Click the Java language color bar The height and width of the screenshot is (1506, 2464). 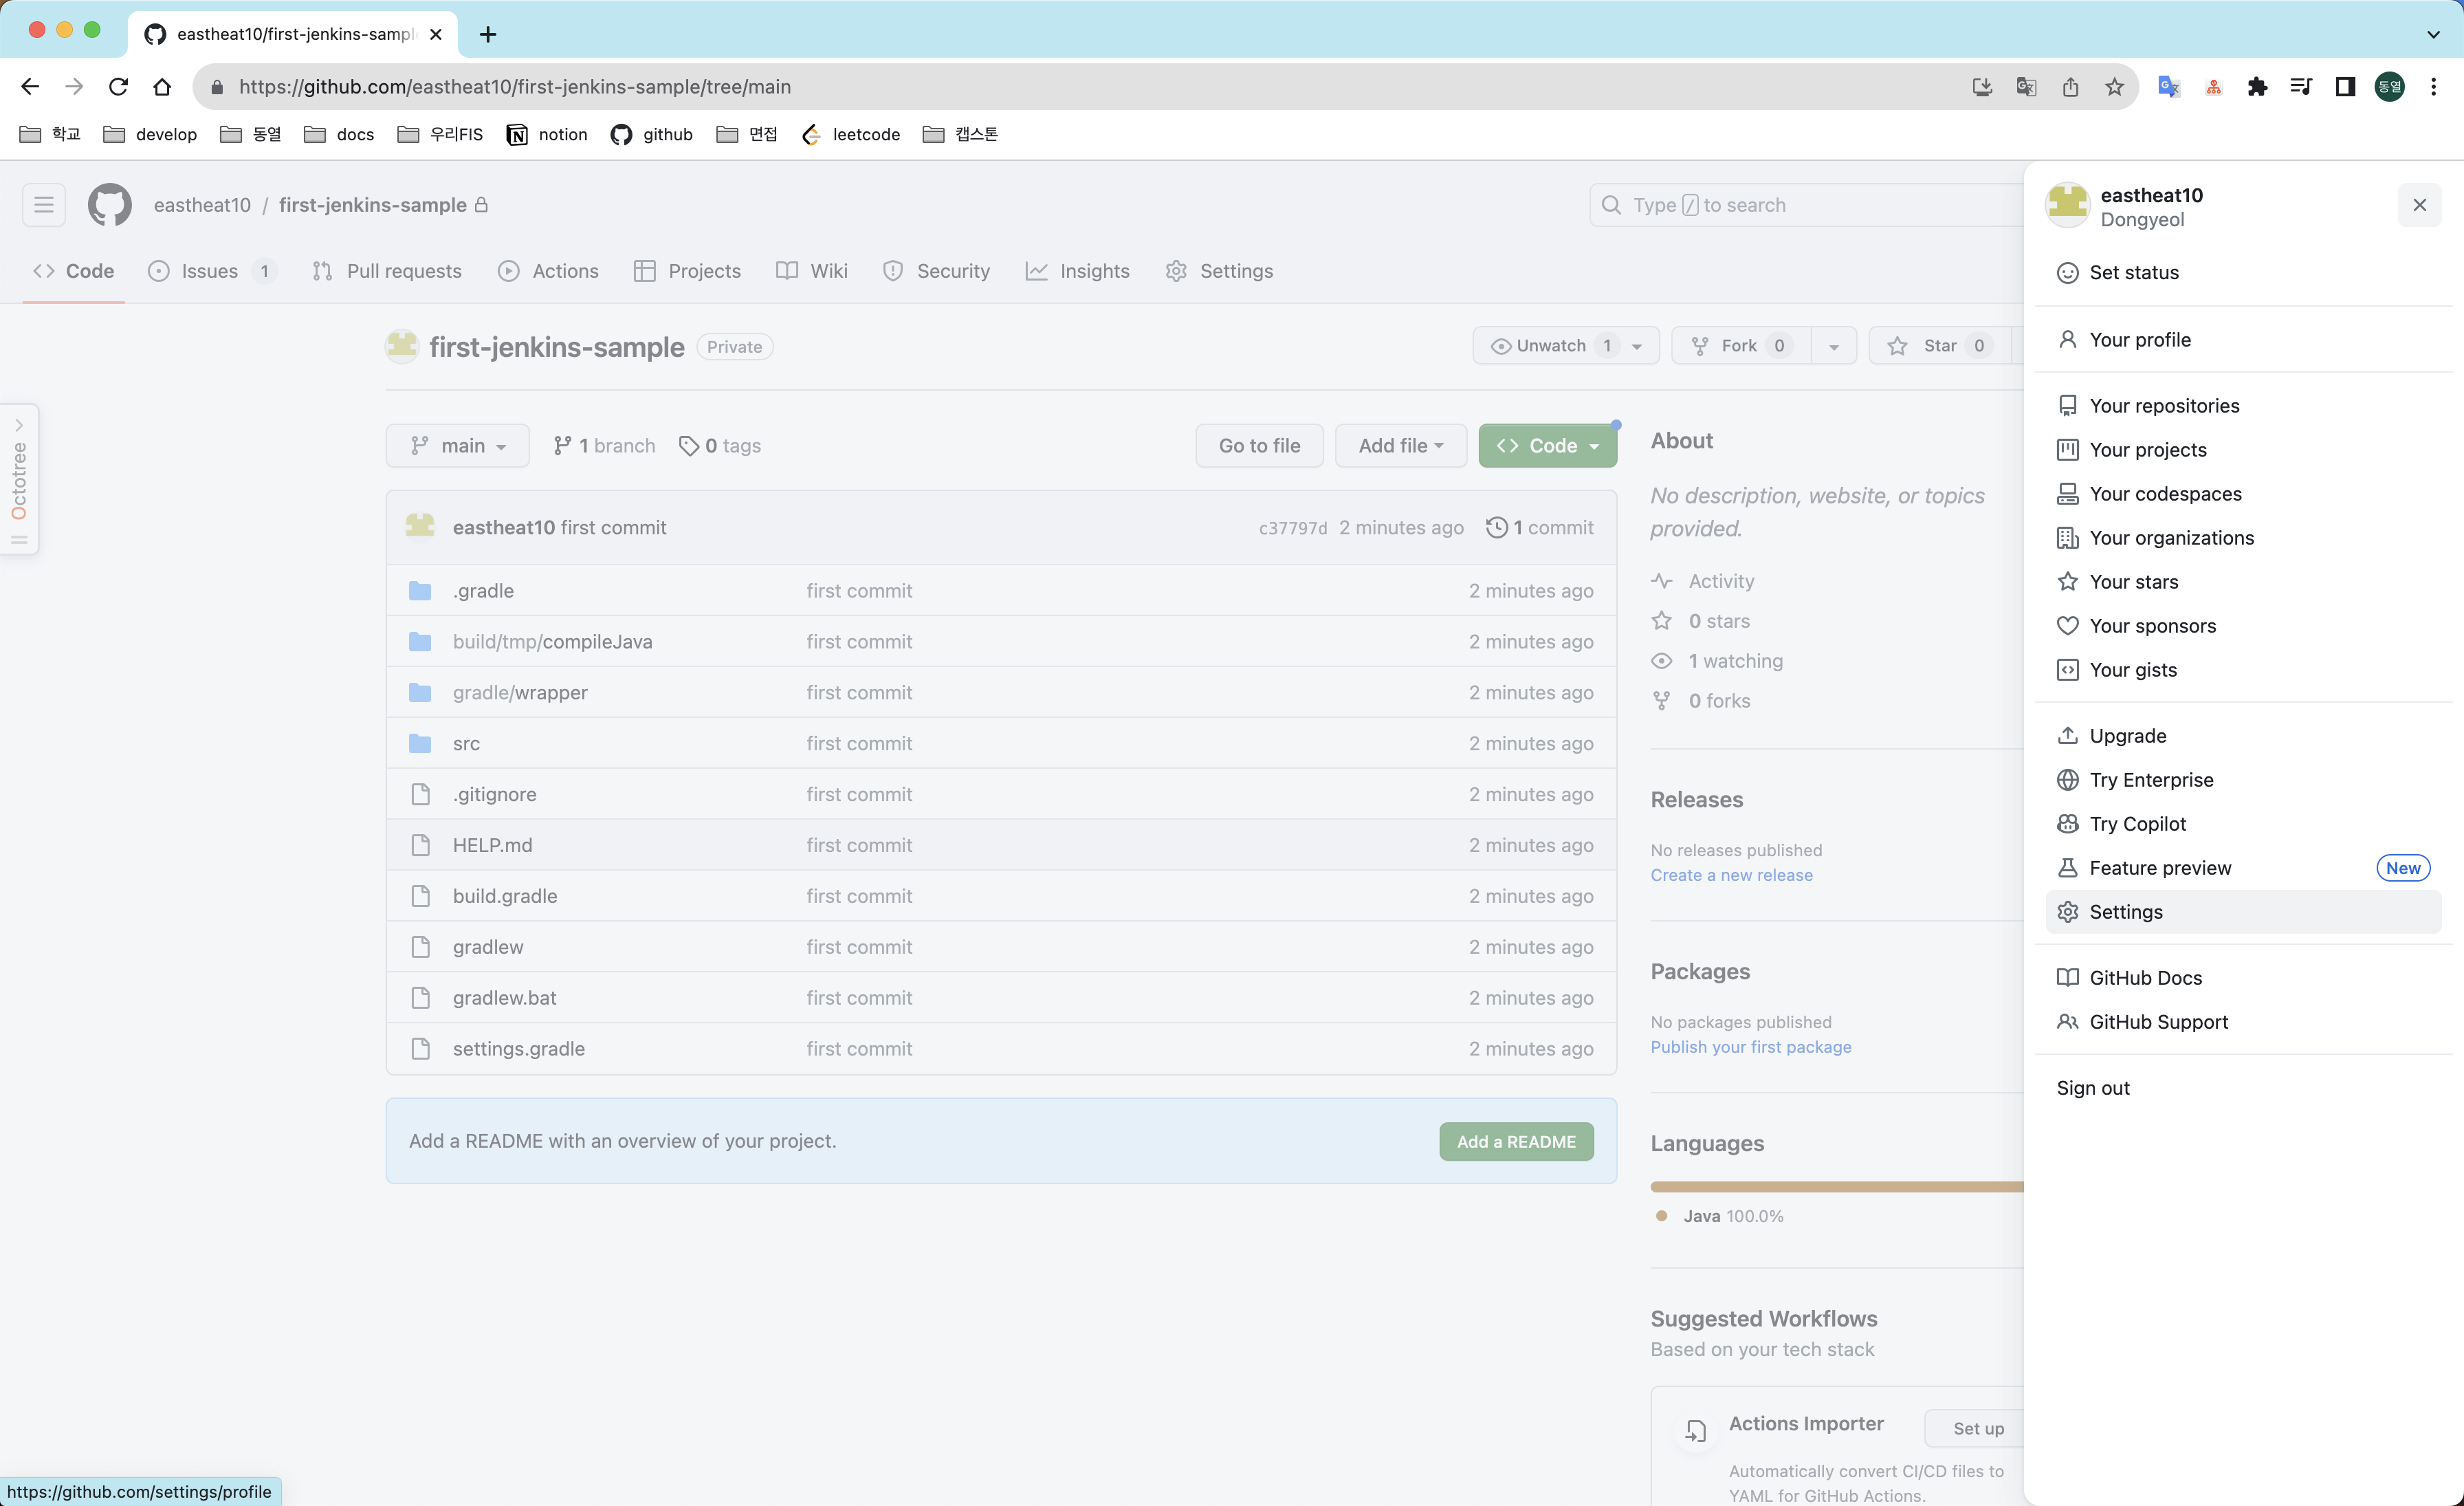coord(1835,1187)
